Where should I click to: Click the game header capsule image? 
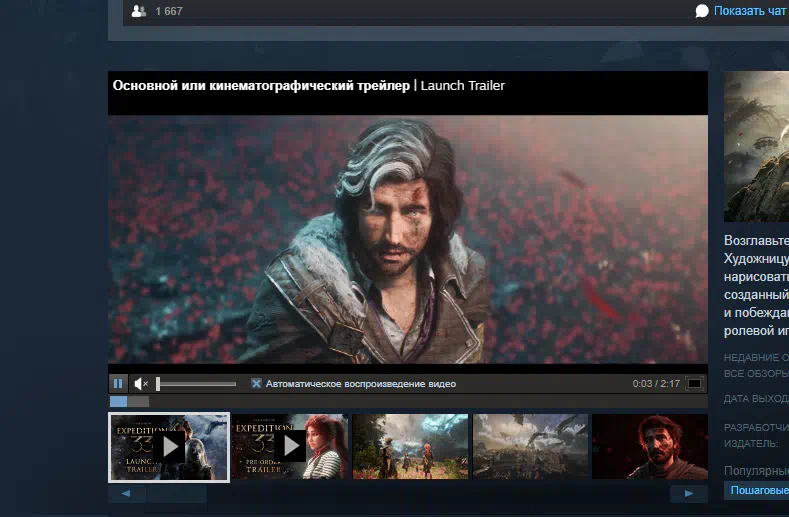[756, 146]
